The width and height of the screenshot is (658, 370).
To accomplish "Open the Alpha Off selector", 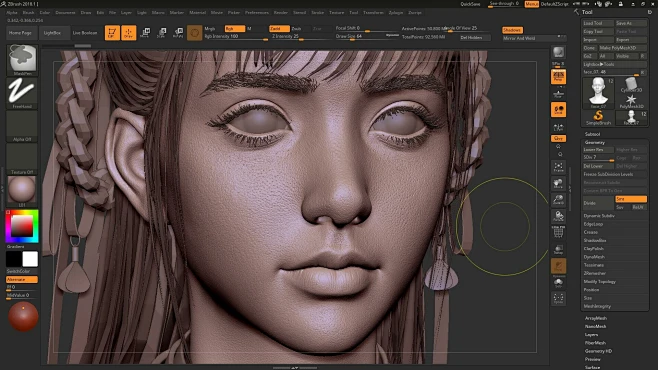I will 22,126.
